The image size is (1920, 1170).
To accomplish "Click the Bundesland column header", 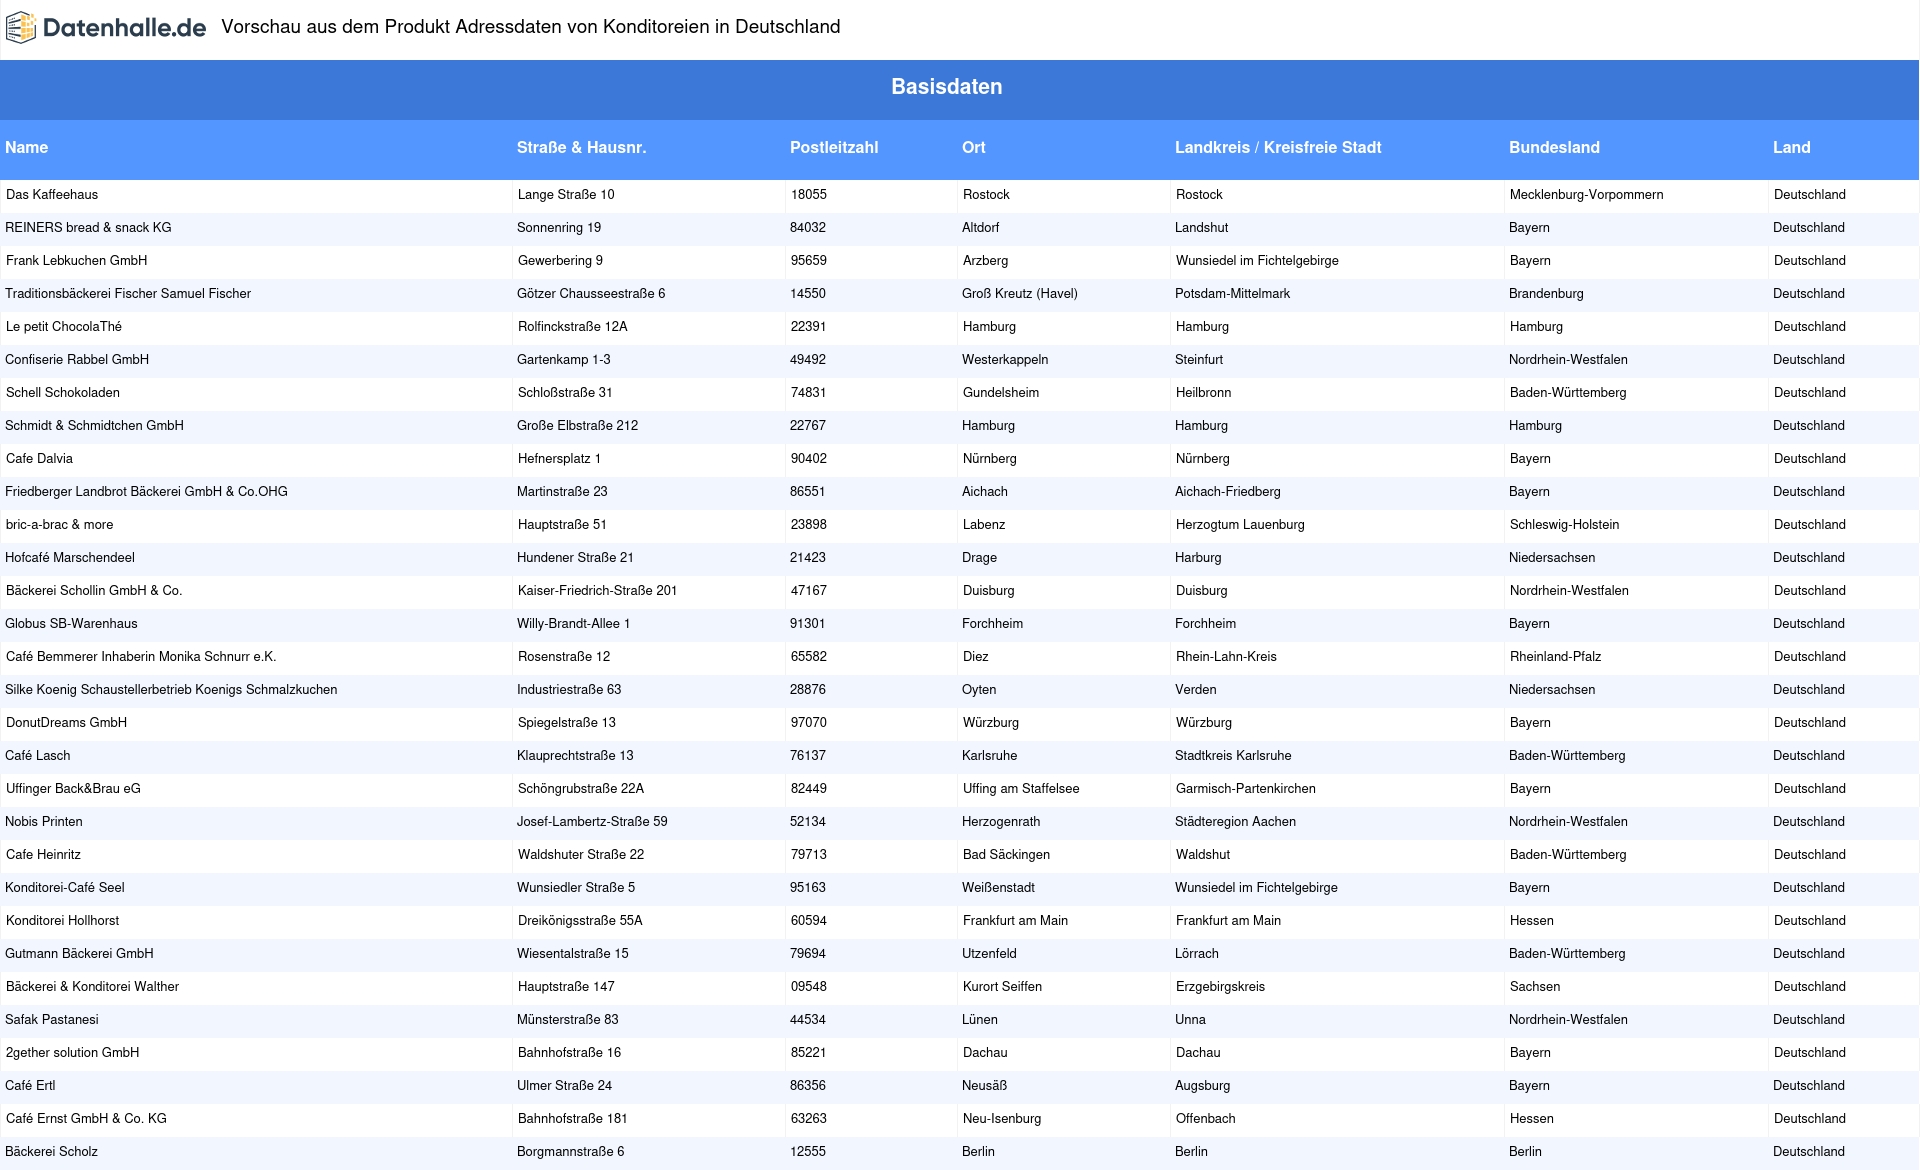I will click(x=1554, y=147).
